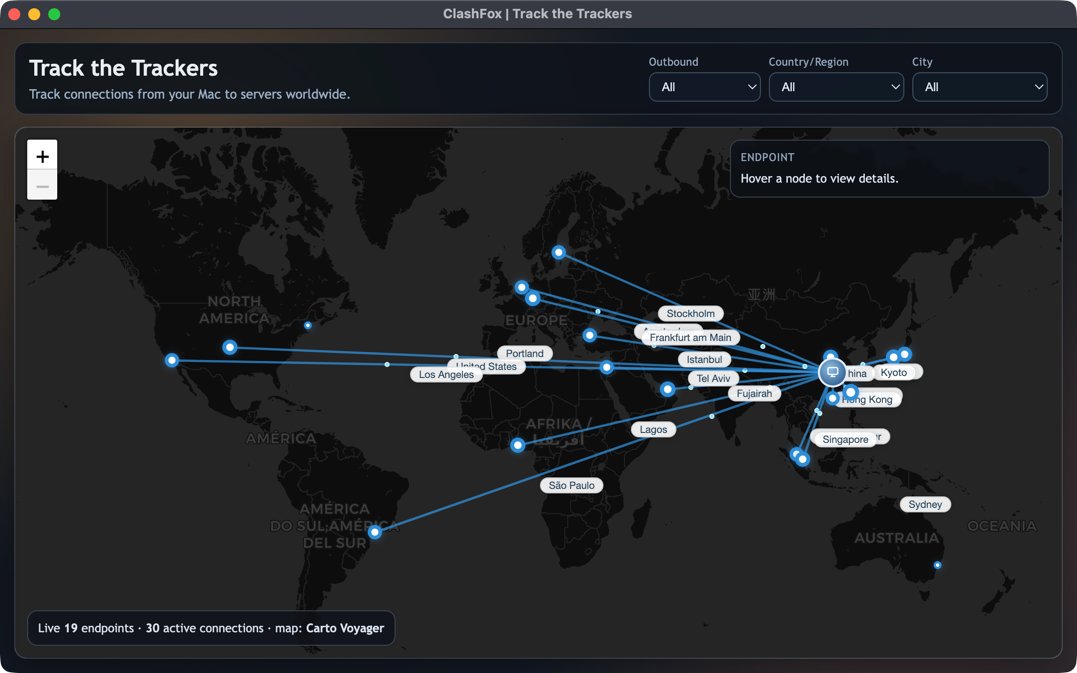Click the zoom out button on the map
The image size is (1077, 673).
click(x=42, y=185)
